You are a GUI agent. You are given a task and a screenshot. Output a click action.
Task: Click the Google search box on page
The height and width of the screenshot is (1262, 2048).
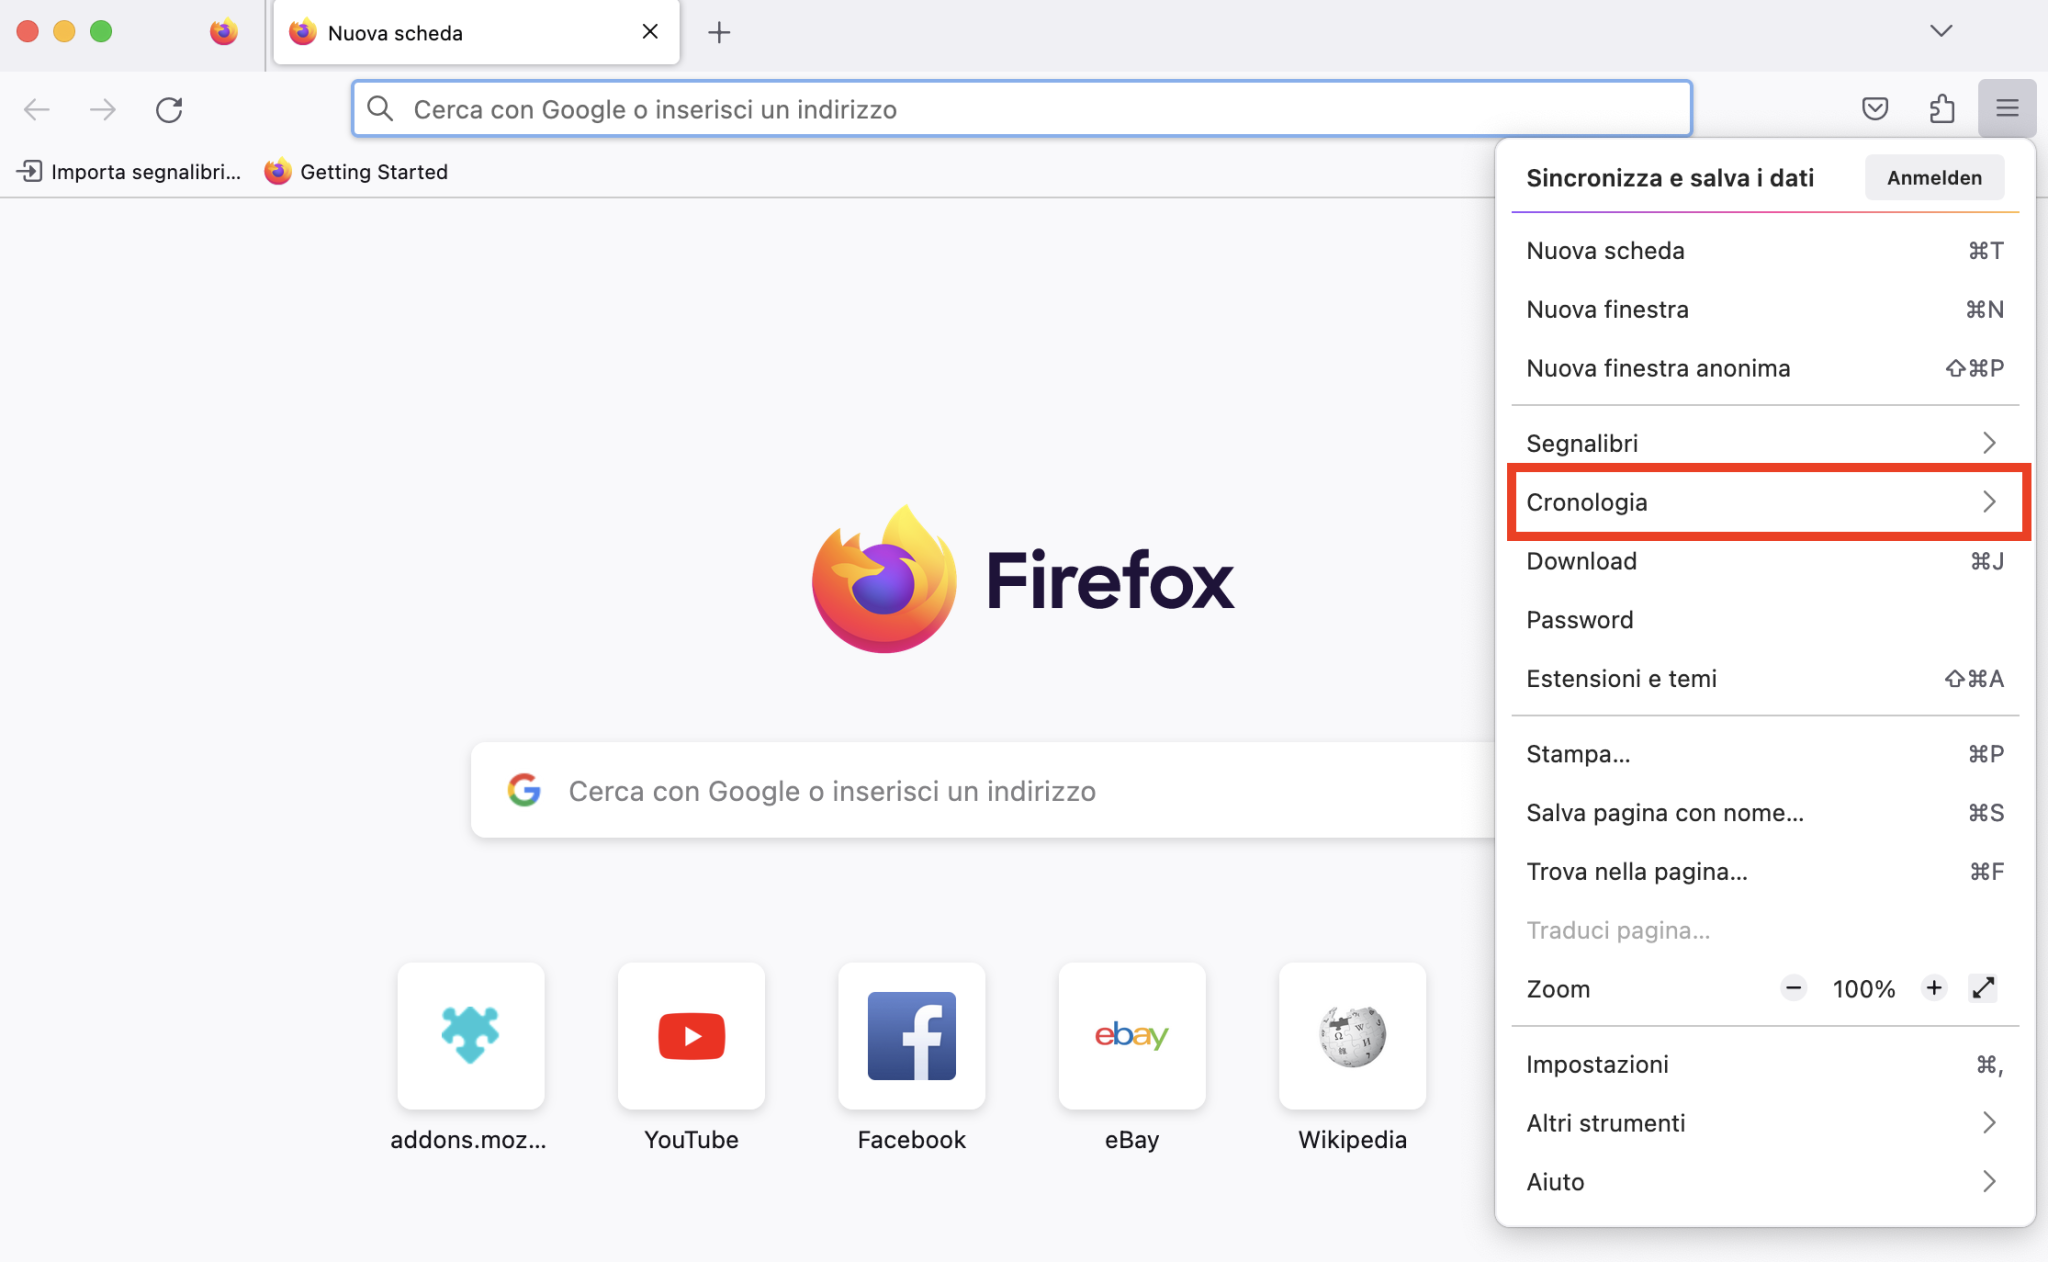click(980, 791)
